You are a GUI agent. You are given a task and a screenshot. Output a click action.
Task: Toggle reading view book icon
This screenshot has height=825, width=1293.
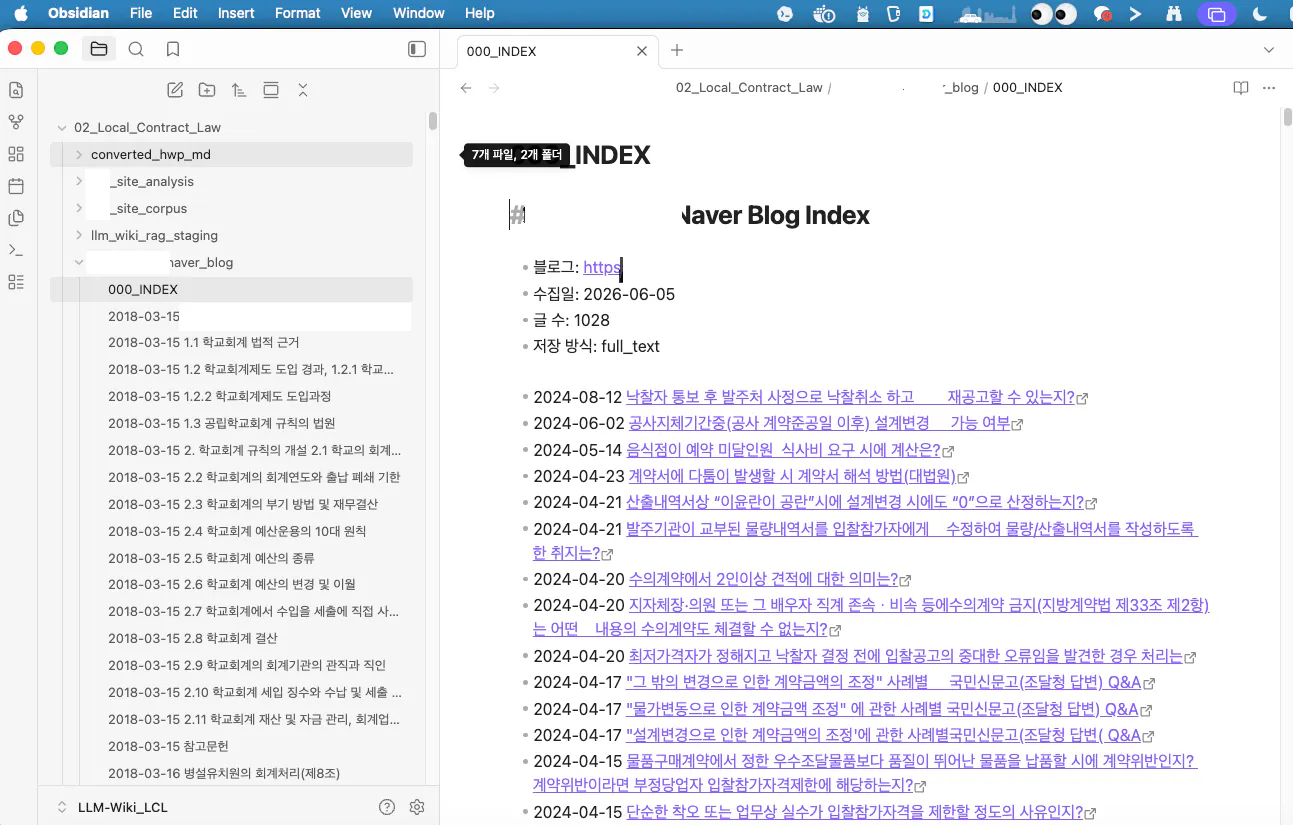pyautogui.click(x=1241, y=88)
